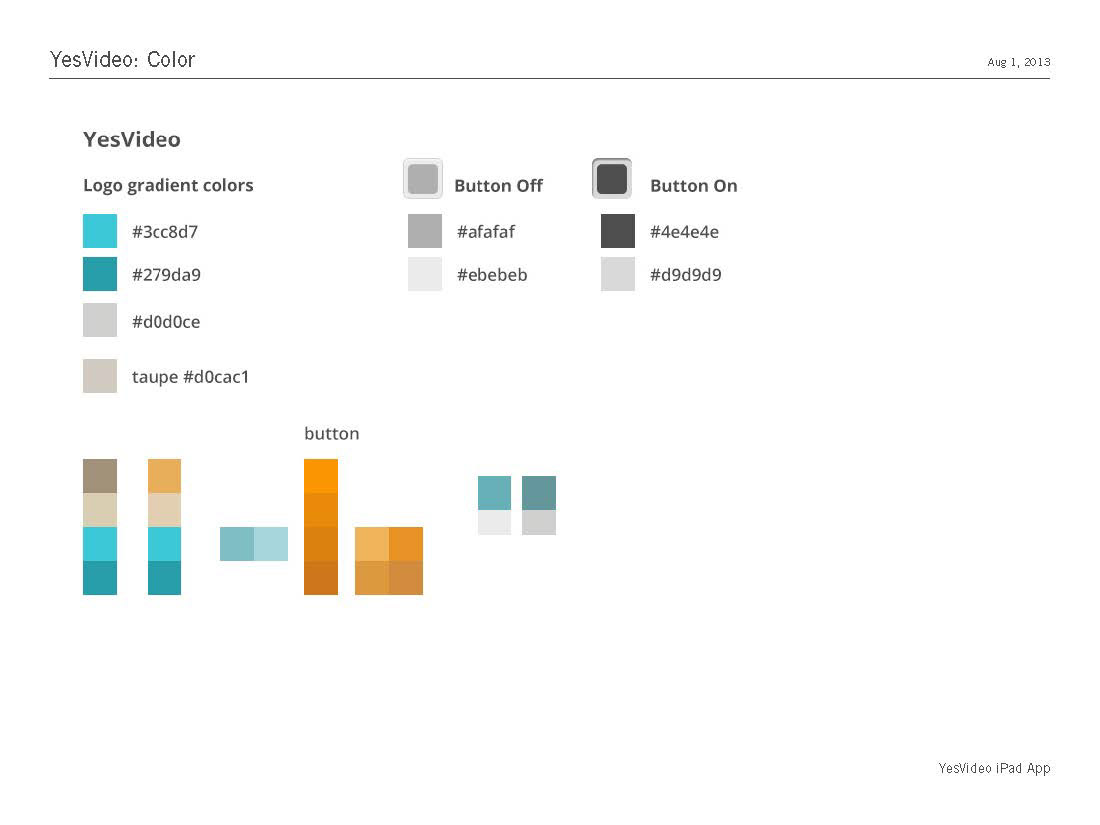
Task: Click the 'Button On' label
Action: pyautogui.click(x=694, y=186)
